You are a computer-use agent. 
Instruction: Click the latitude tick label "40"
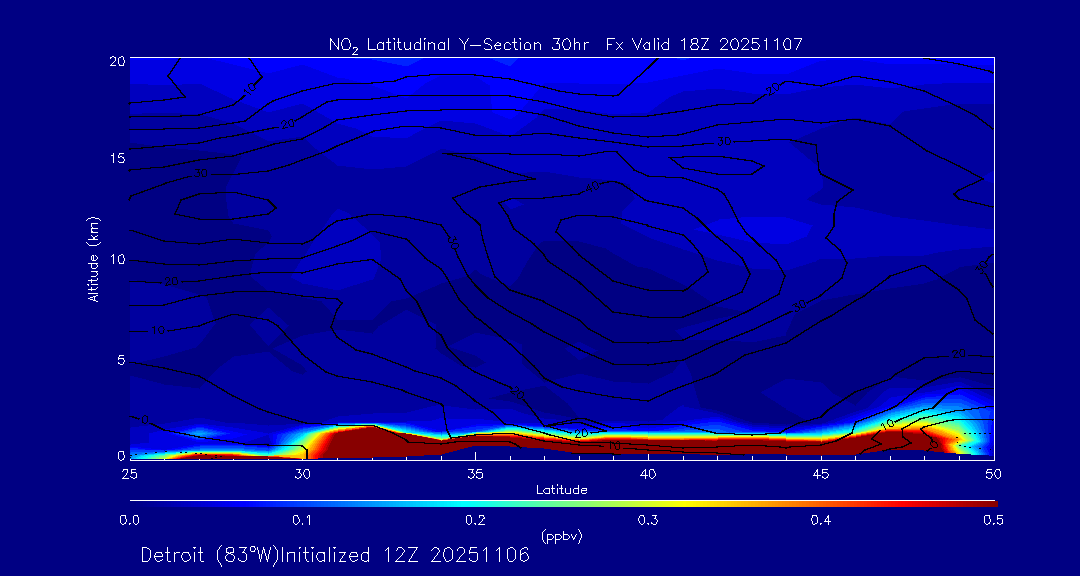tap(648, 473)
